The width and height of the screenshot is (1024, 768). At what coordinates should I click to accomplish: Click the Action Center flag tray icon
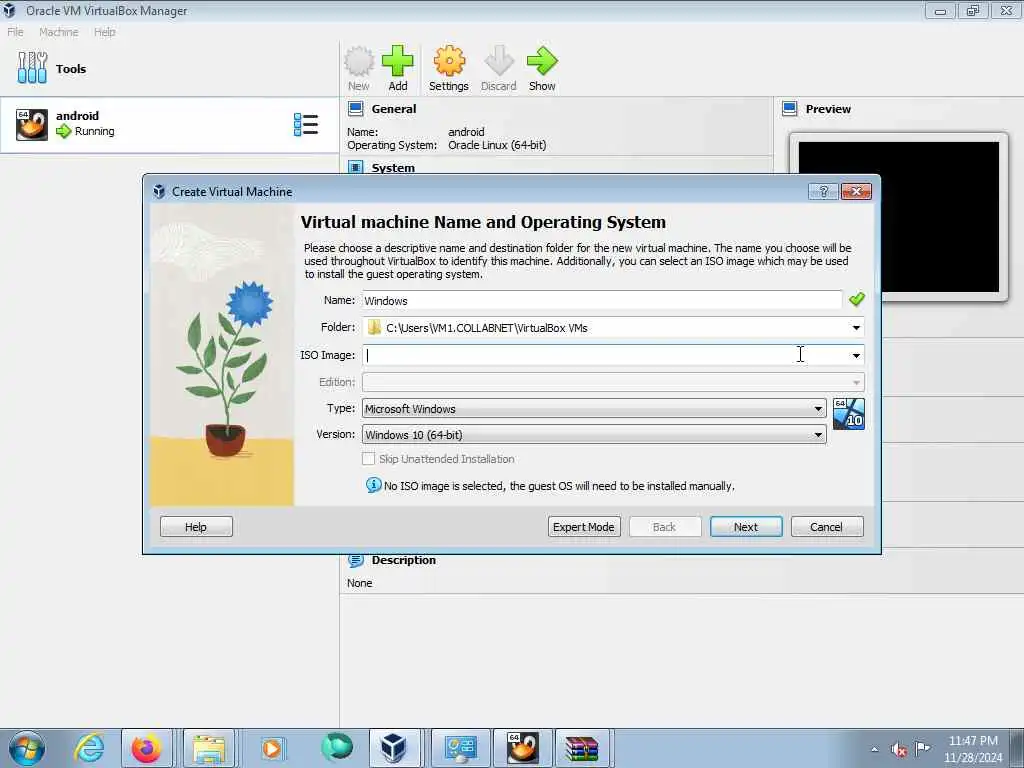(x=922, y=748)
